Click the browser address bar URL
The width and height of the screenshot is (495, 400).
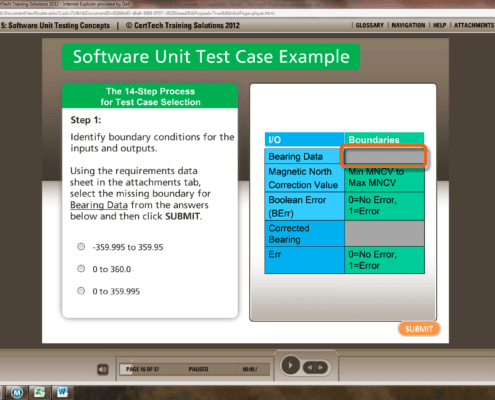pos(137,13)
